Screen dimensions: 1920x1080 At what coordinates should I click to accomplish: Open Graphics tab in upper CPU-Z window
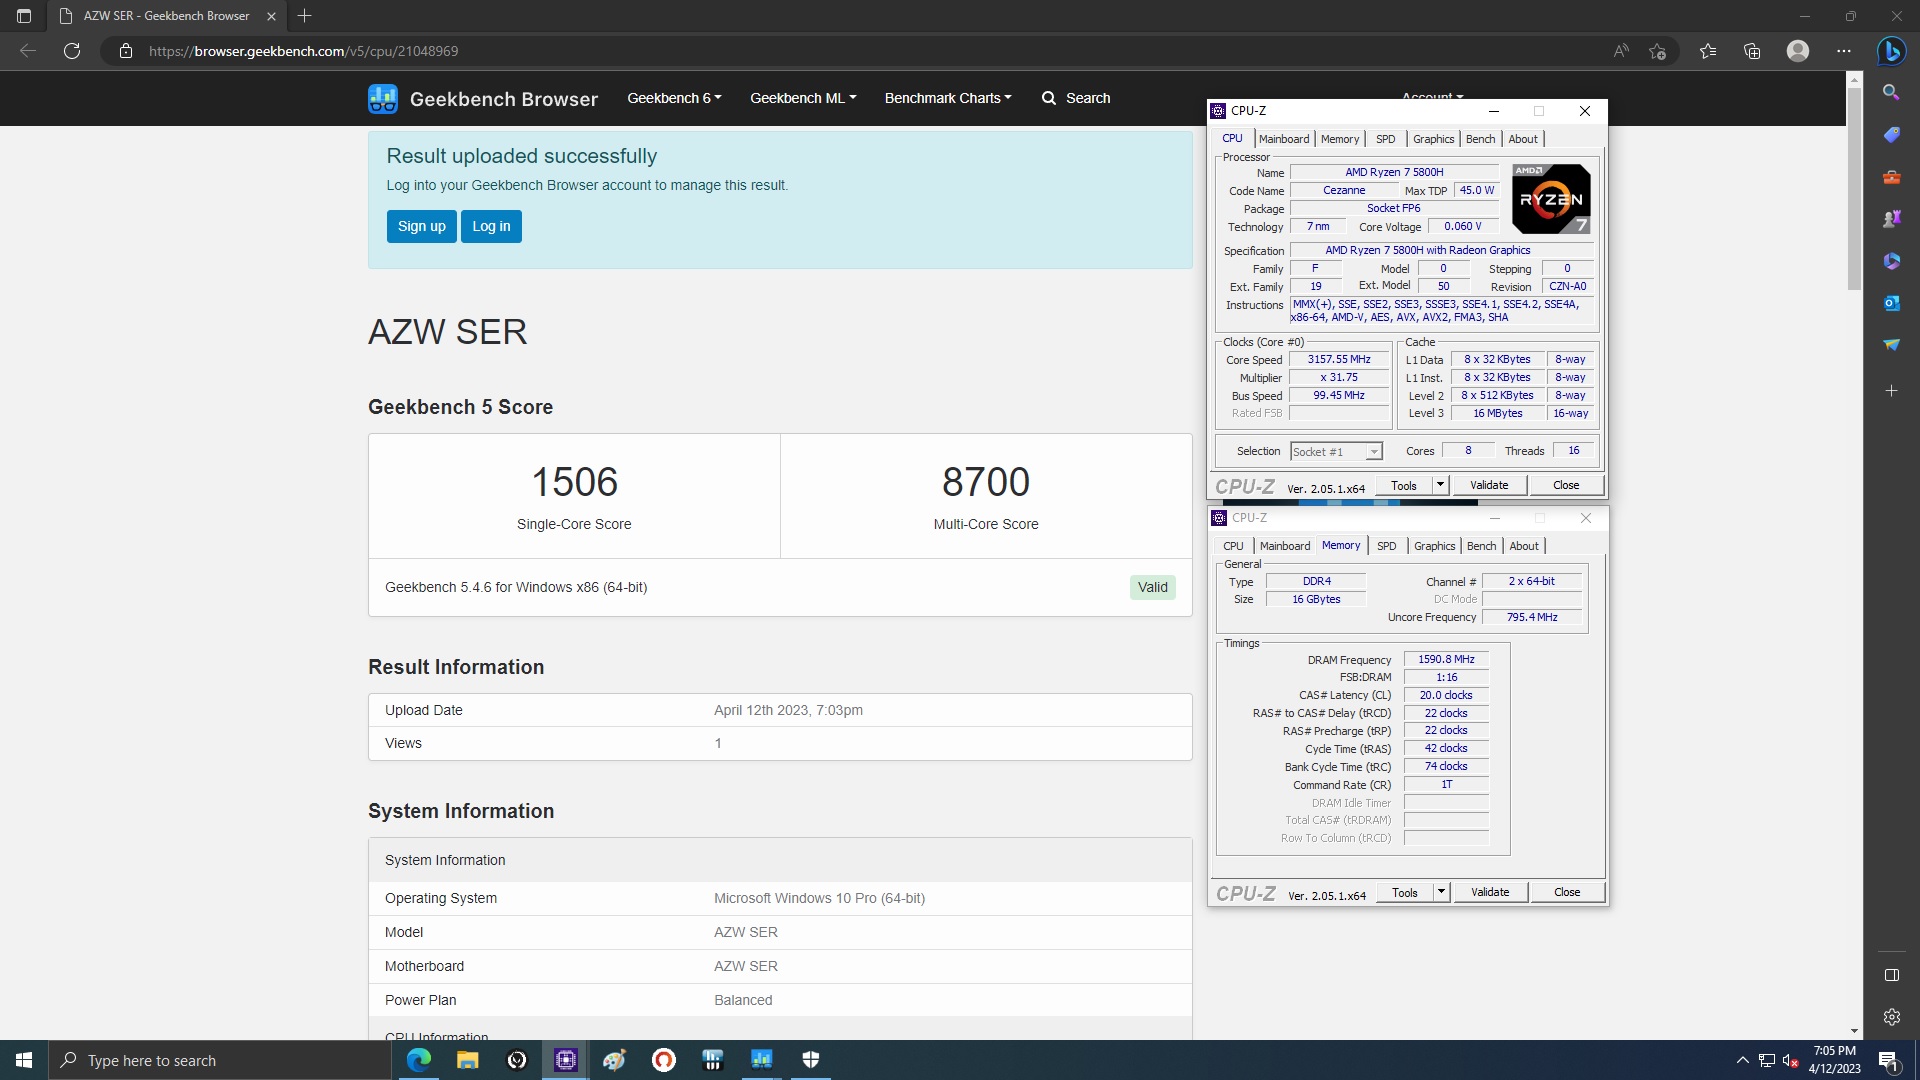1433,139
